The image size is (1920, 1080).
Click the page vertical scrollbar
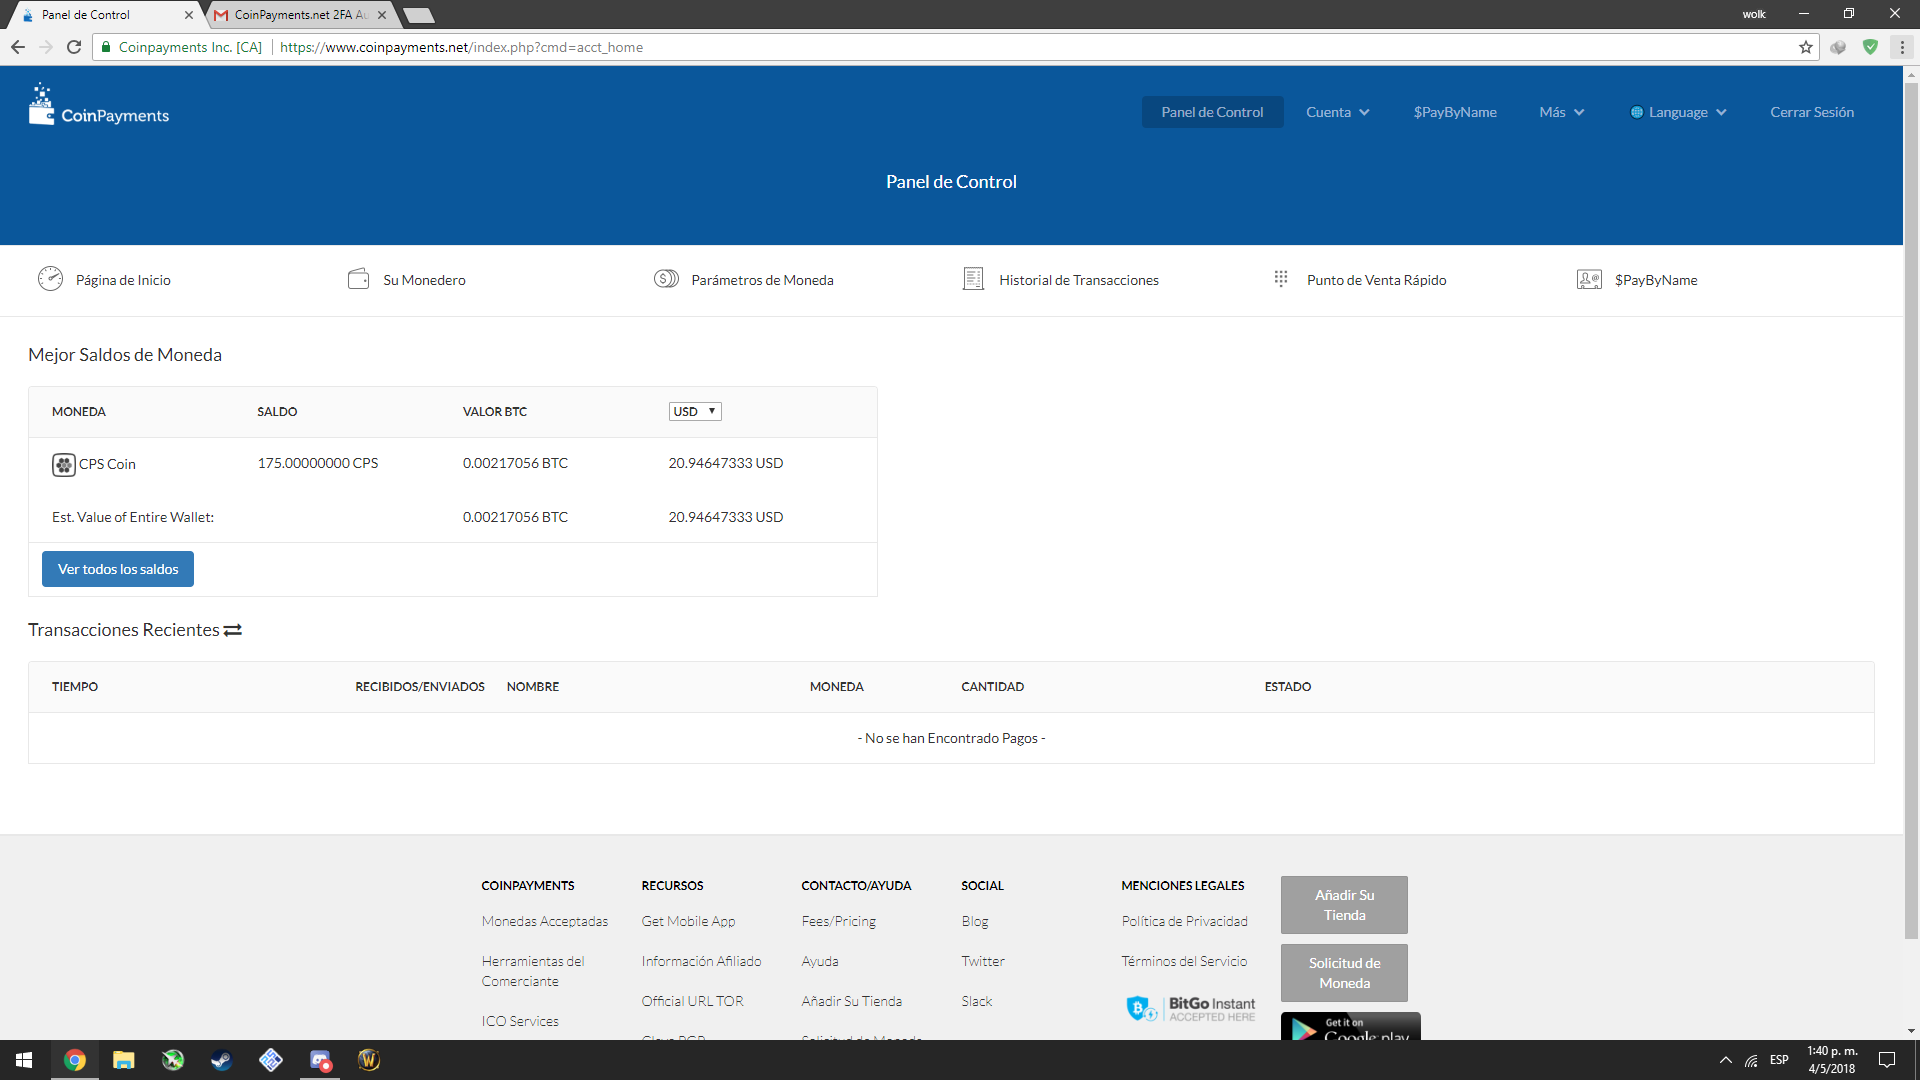point(1911,510)
